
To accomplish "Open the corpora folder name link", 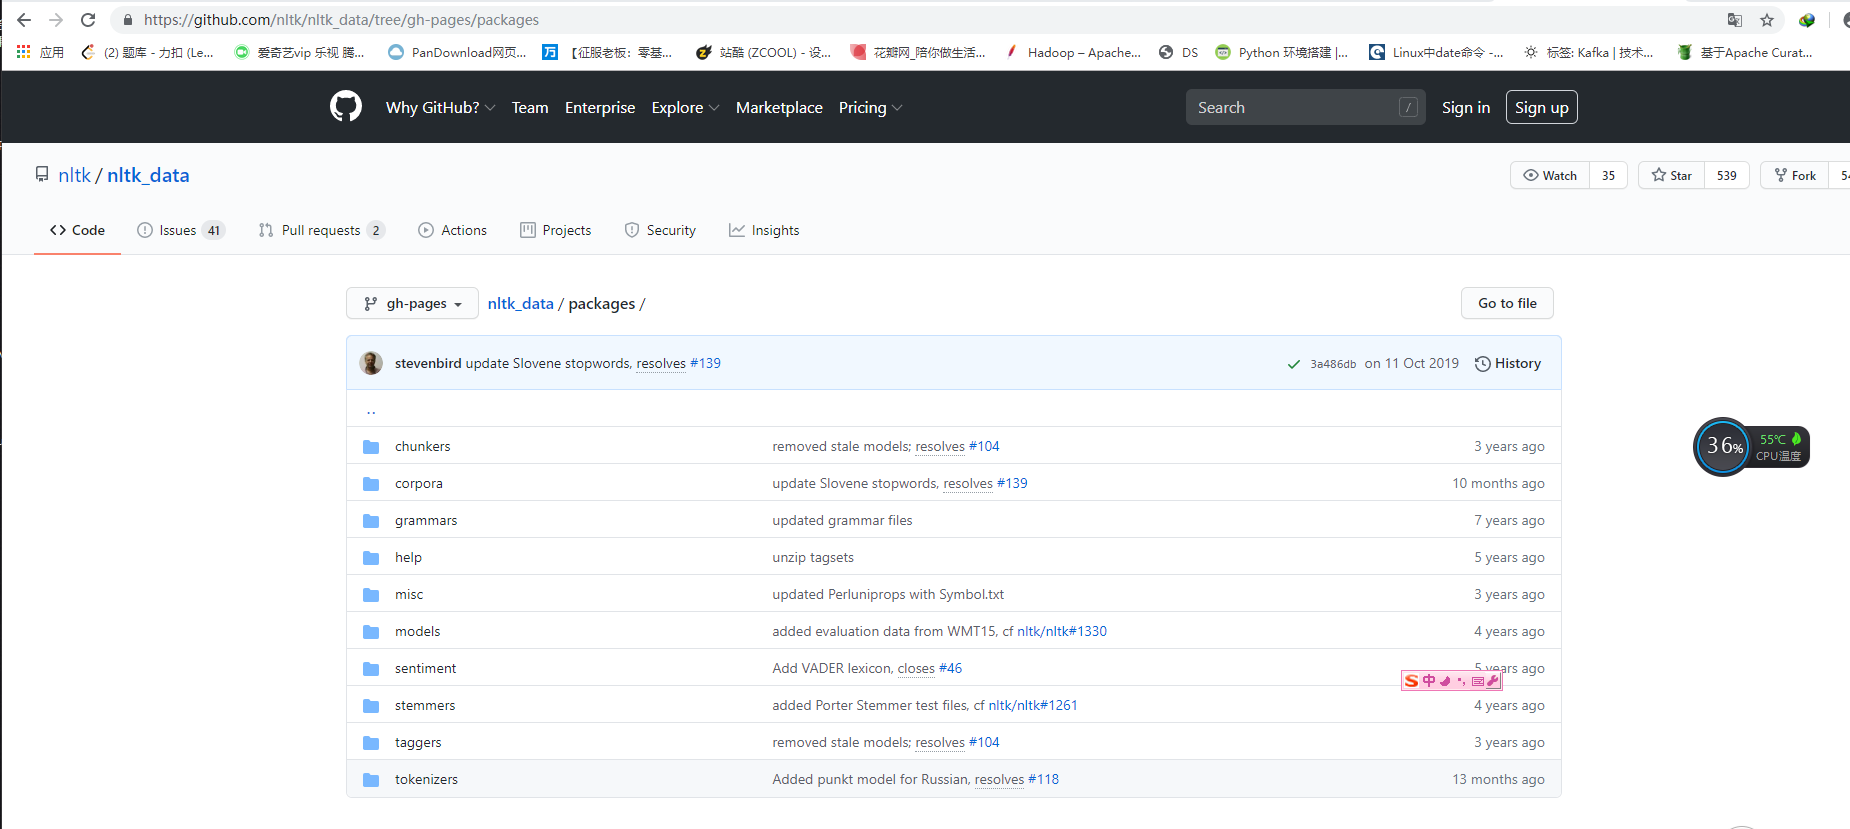I will (x=418, y=484).
